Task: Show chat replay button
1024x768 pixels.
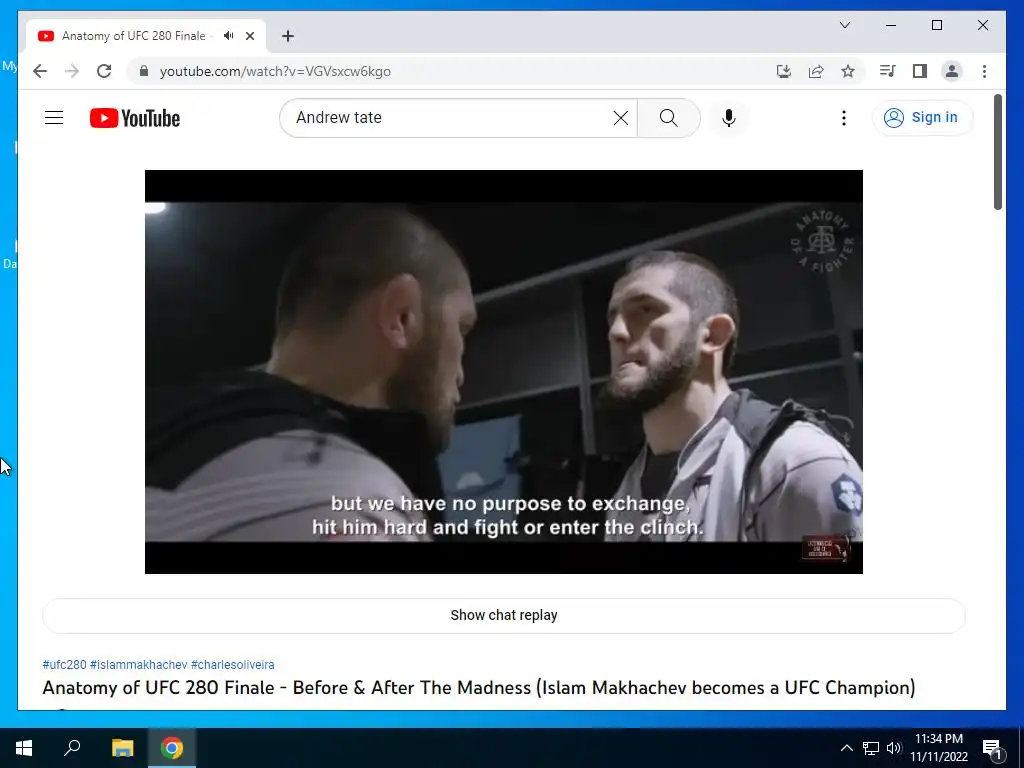Action: click(504, 615)
